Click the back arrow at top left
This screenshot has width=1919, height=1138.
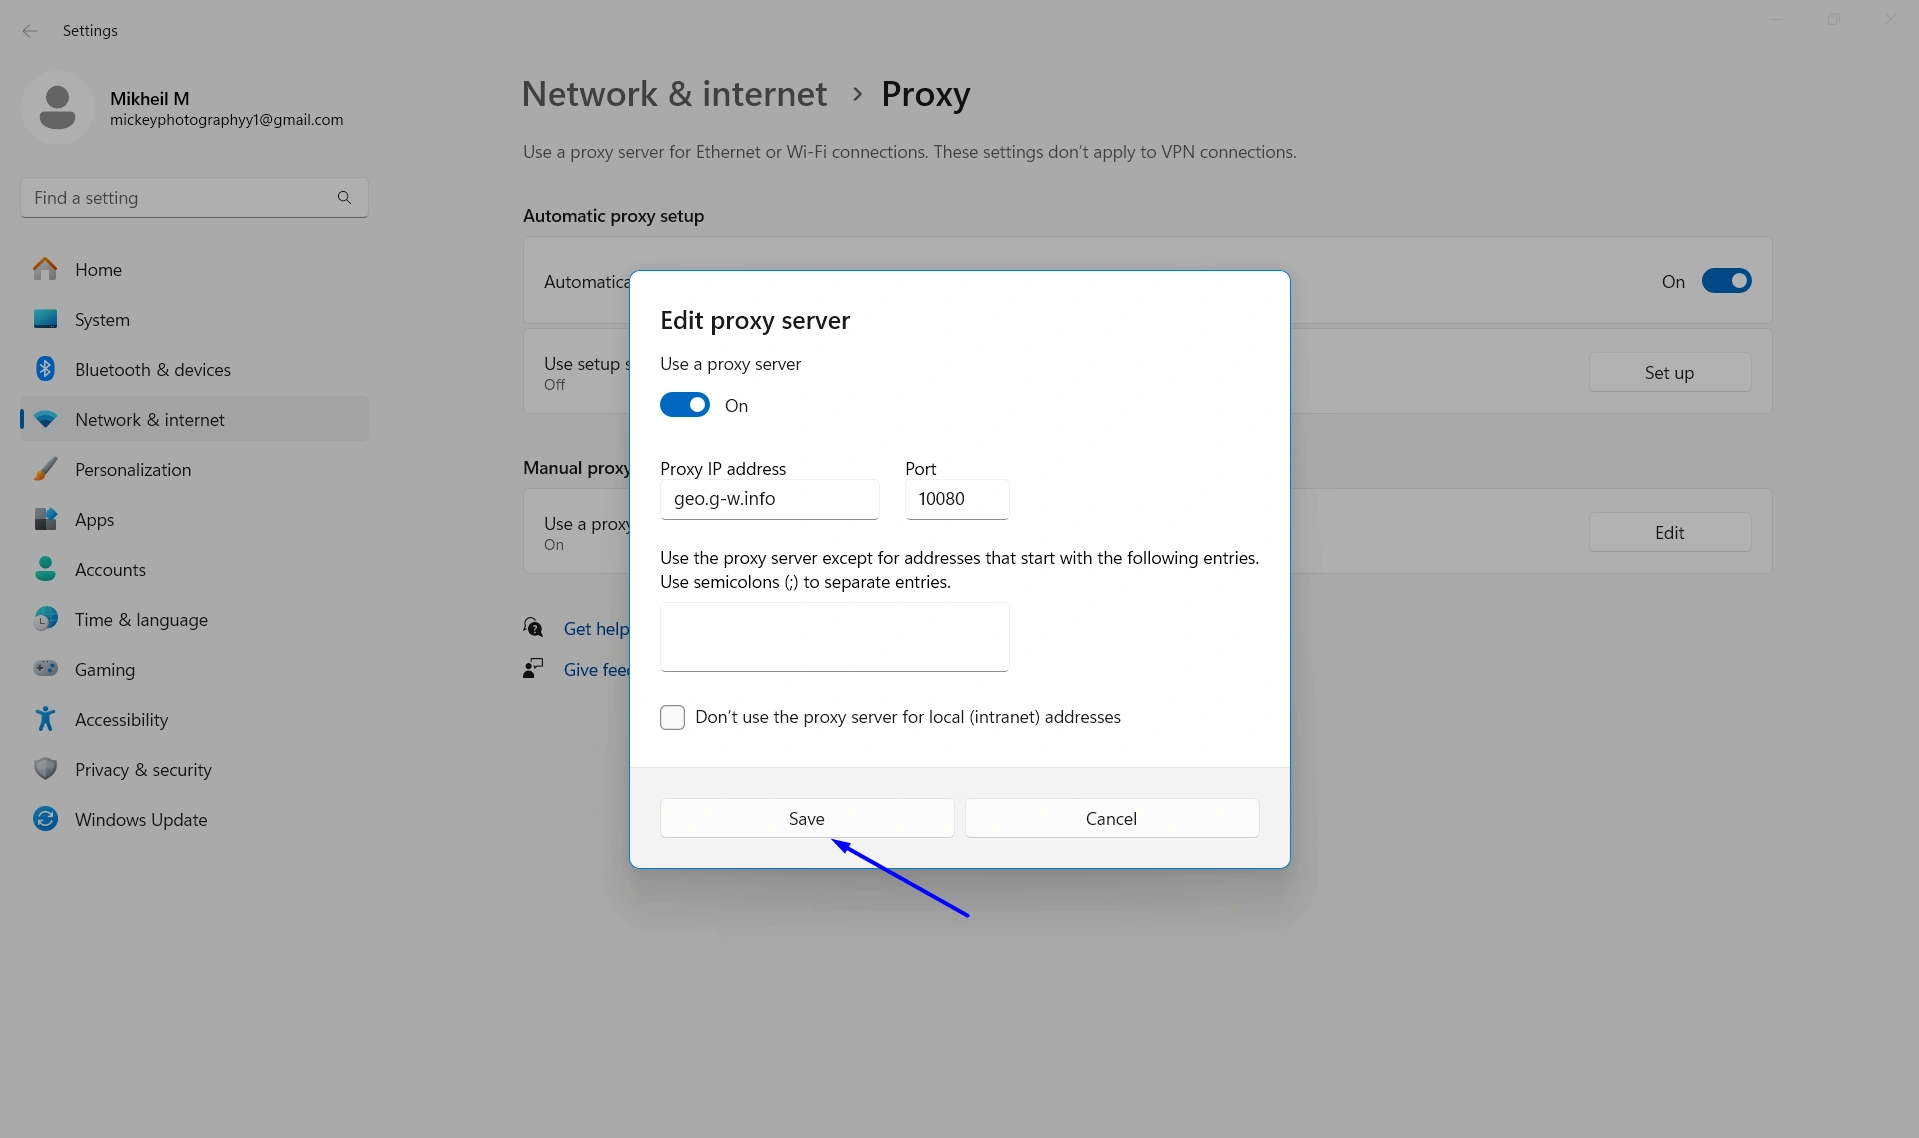coord(30,31)
